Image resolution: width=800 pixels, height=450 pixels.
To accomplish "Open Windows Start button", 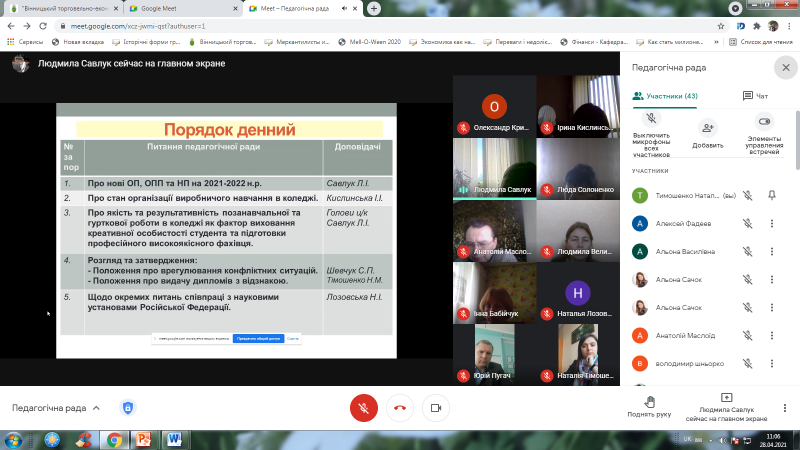I will pyautogui.click(x=13, y=440).
